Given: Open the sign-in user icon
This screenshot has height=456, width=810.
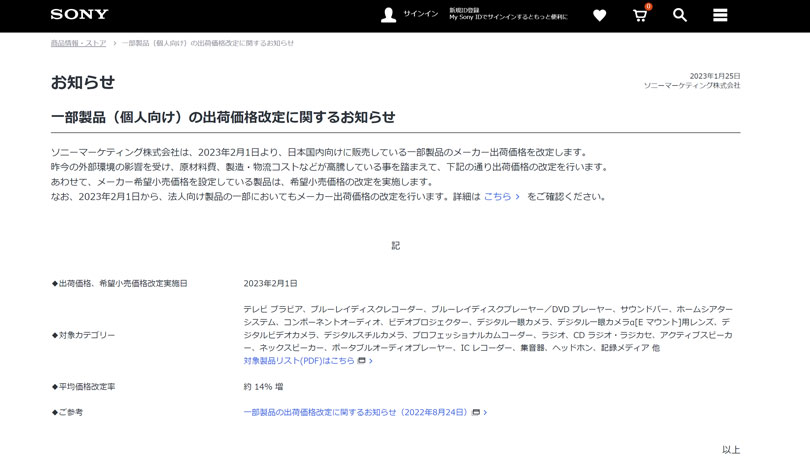Looking at the screenshot, I should click(388, 15).
